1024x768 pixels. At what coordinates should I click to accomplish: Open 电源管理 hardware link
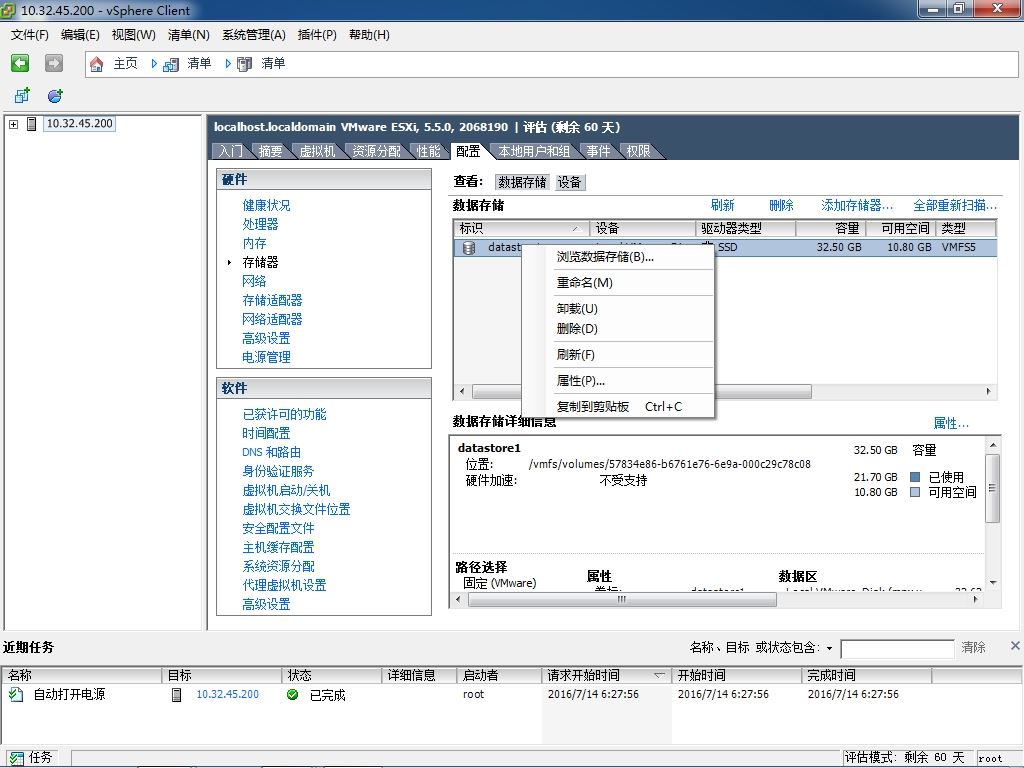pyautogui.click(x=266, y=357)
